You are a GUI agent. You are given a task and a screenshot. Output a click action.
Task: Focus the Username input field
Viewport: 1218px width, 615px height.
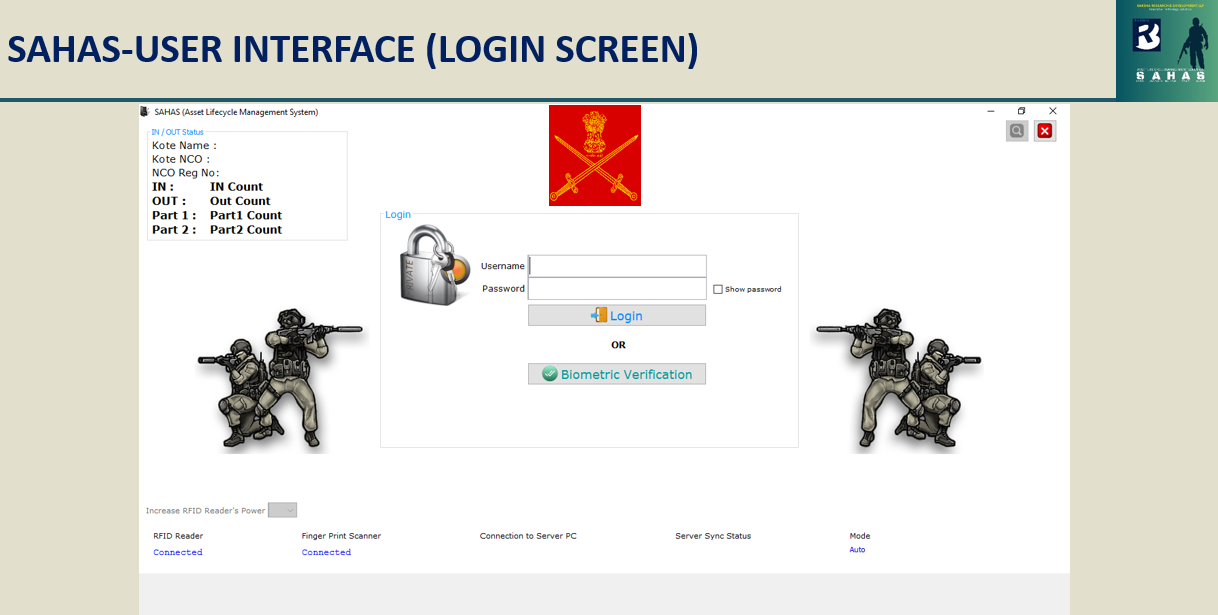[x=617, y=266]
